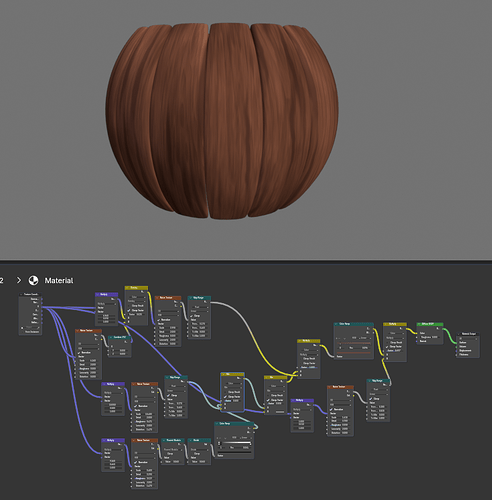Image resolution: width=492 pixels, height=500 pixels.
Task: Collapse the Diffuse BSDF node via header arrow
Action: [x=419, y=324]
